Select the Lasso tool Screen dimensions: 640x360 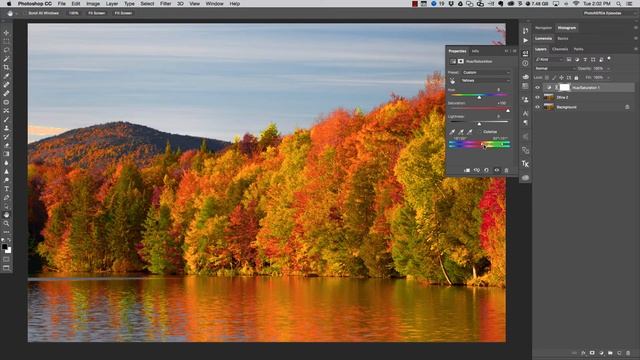click(x=6, y=50)
